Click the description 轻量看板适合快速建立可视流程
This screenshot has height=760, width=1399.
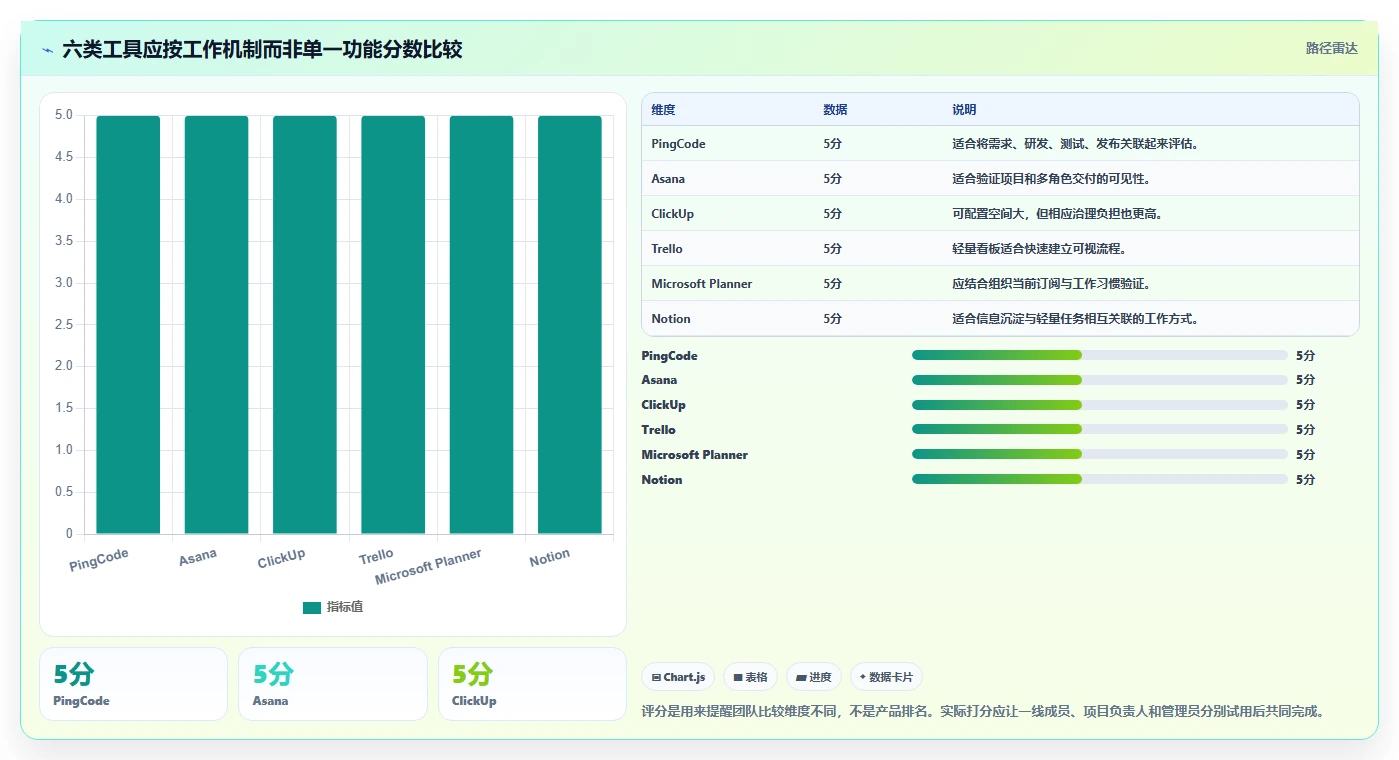[x=1039, y=249]
